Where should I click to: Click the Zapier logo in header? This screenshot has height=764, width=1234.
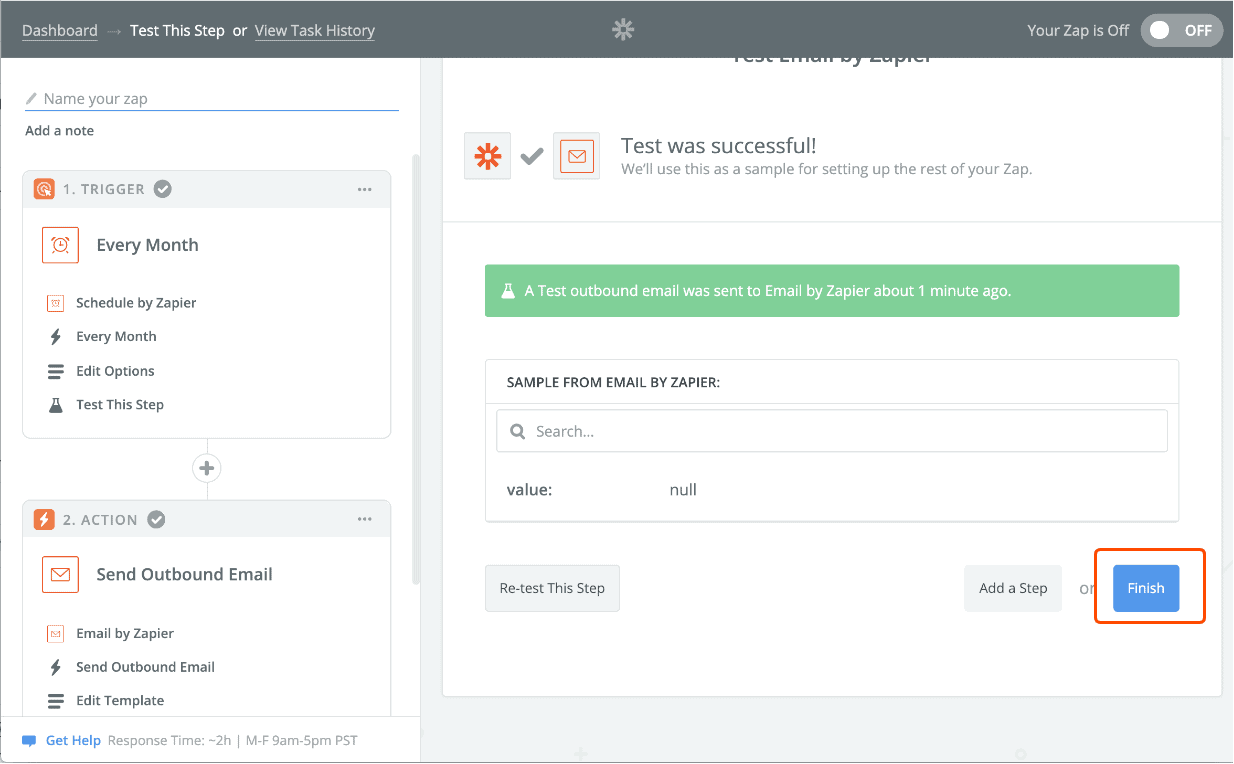point(623,30)
